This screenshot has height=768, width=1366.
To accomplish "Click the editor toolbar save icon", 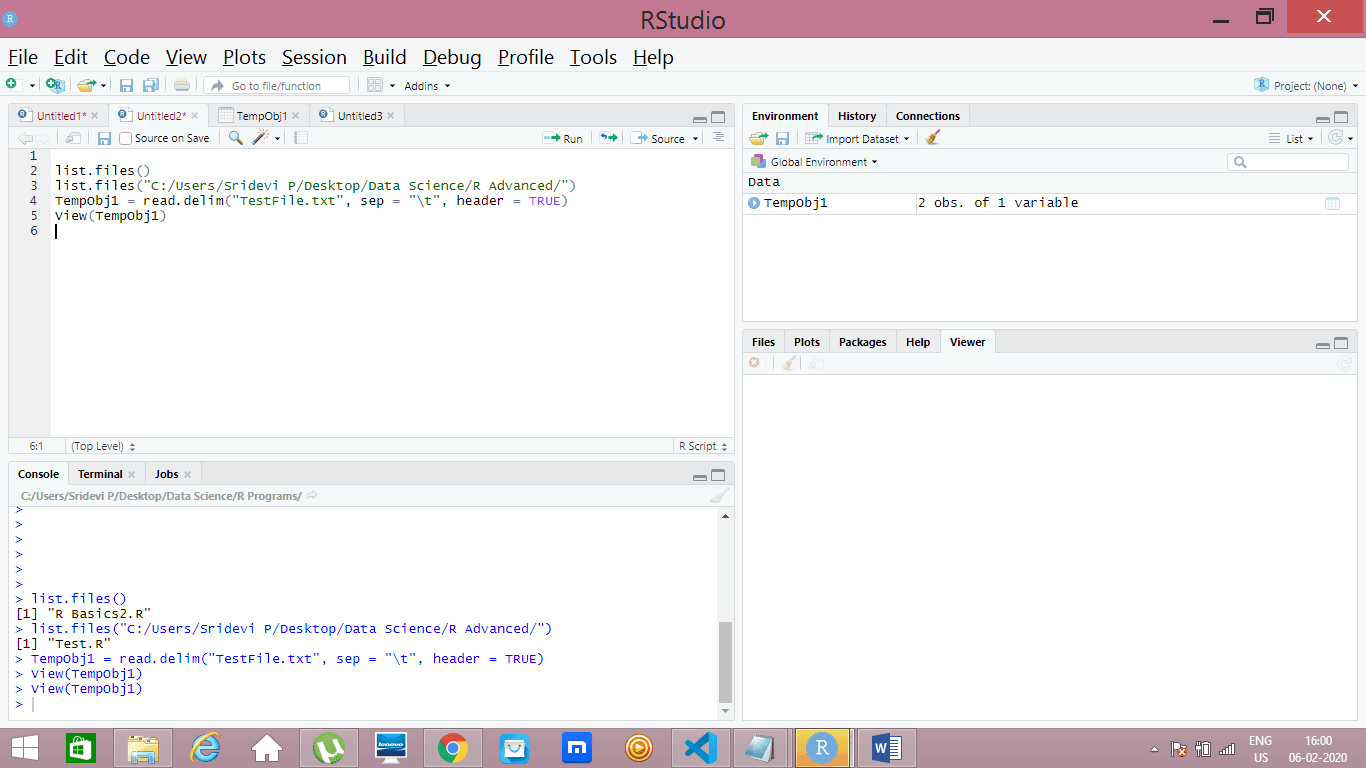I will 104,138.
